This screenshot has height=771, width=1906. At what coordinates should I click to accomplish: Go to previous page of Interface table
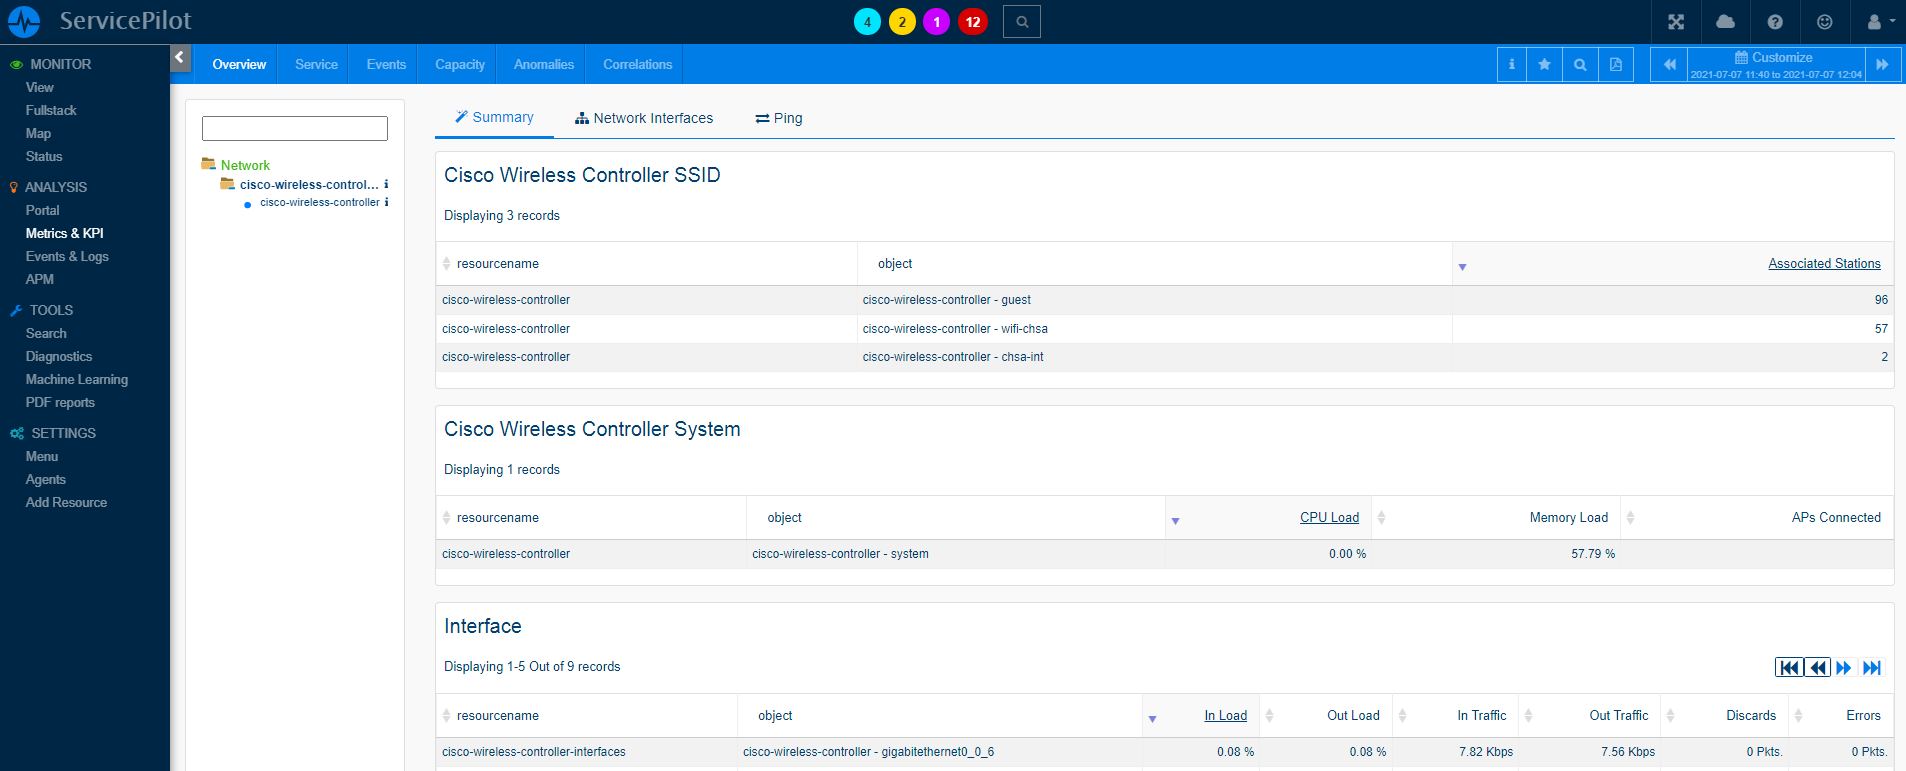point(1818,668)
